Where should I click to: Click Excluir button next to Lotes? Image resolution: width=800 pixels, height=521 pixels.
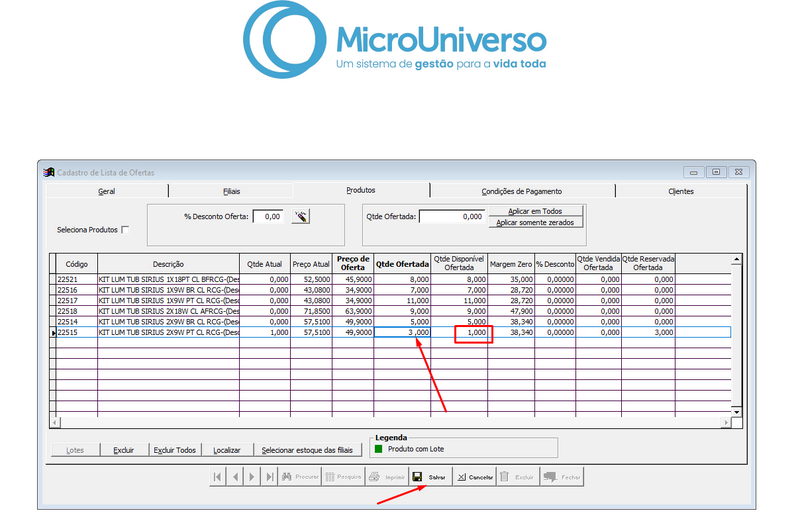(123, 450)
